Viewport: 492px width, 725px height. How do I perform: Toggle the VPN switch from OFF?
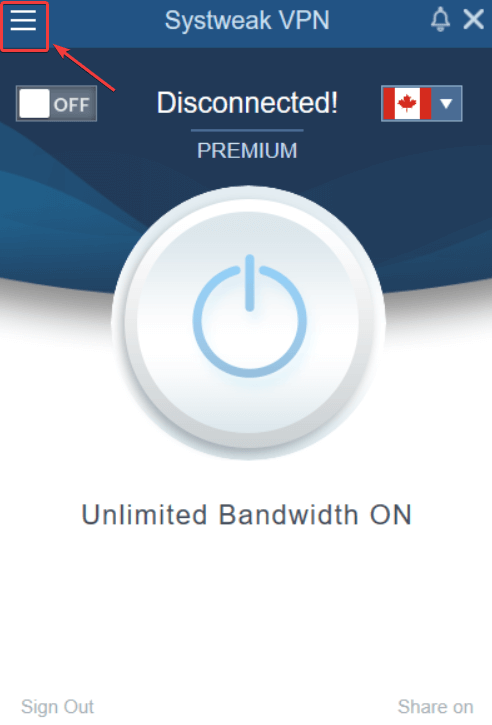(x=56, y=104)
